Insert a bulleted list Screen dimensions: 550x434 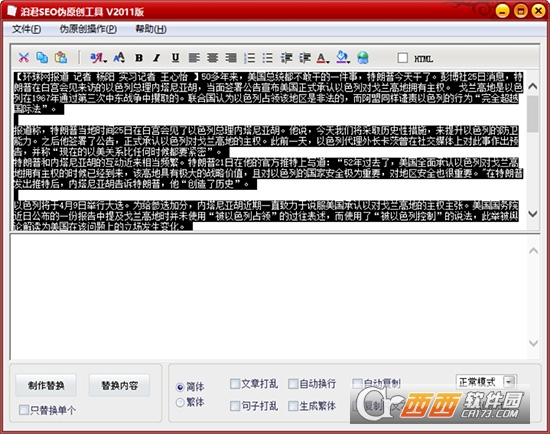click(x=268, y=58)
